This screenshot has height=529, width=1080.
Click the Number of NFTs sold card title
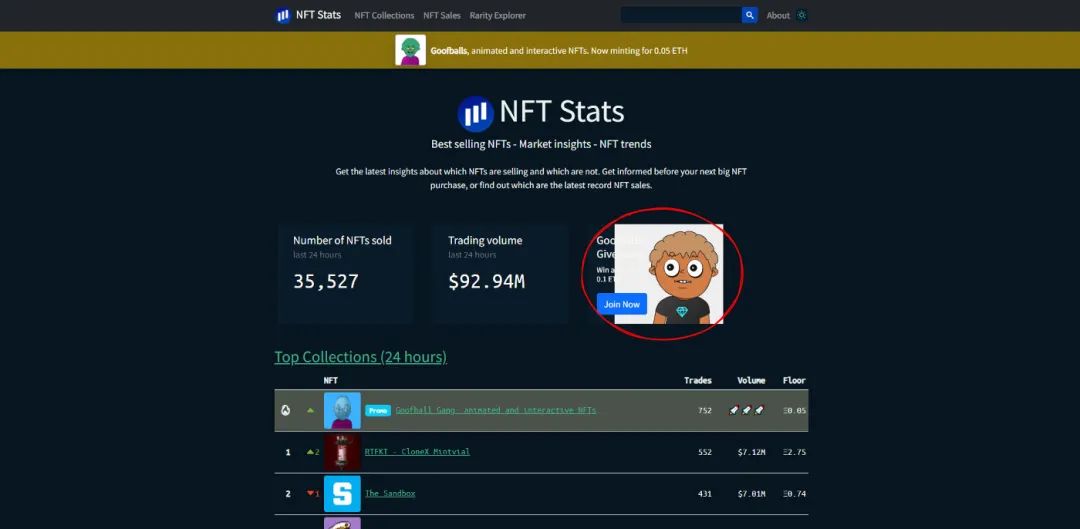point(342,240)
